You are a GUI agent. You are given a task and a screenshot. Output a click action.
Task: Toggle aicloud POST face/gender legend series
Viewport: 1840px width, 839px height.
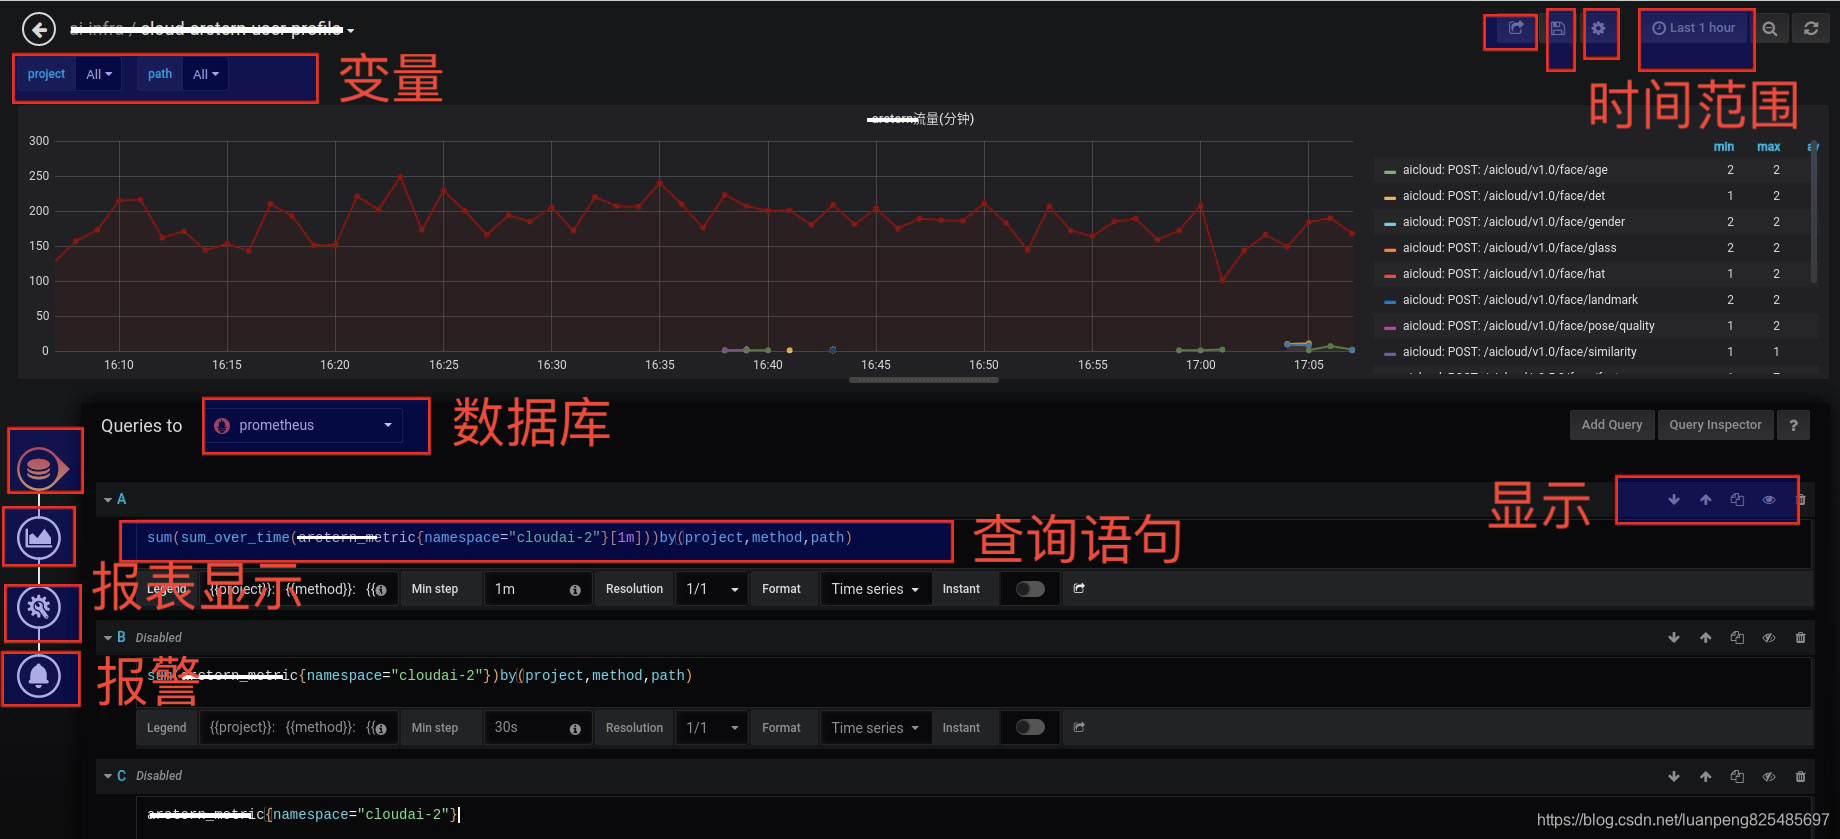point(1513,222)
